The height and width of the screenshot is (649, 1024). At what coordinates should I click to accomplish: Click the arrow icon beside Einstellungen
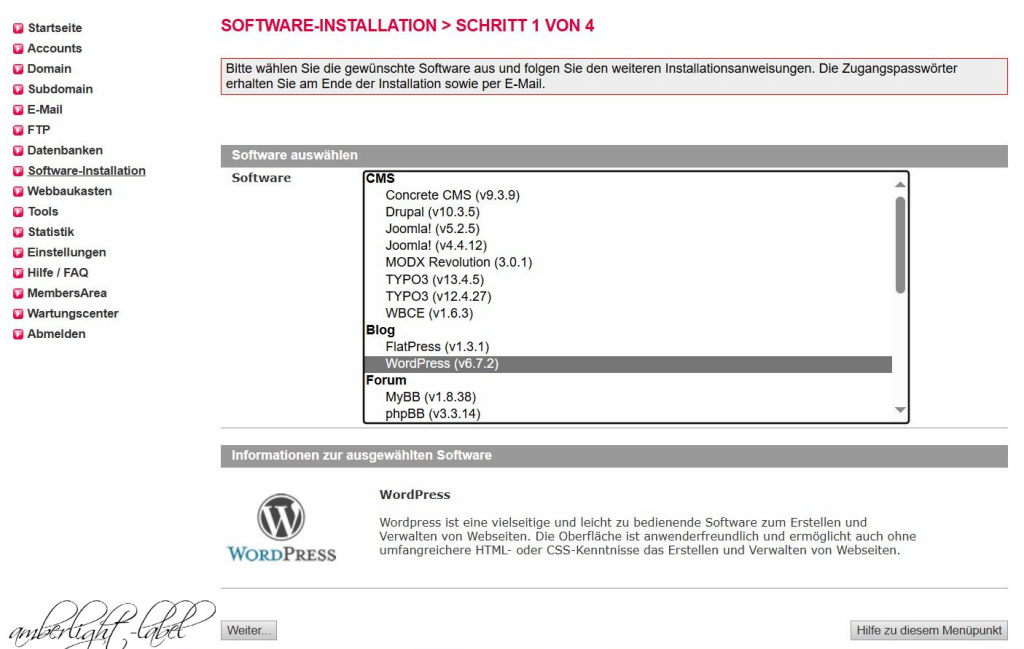coord(18,253)
